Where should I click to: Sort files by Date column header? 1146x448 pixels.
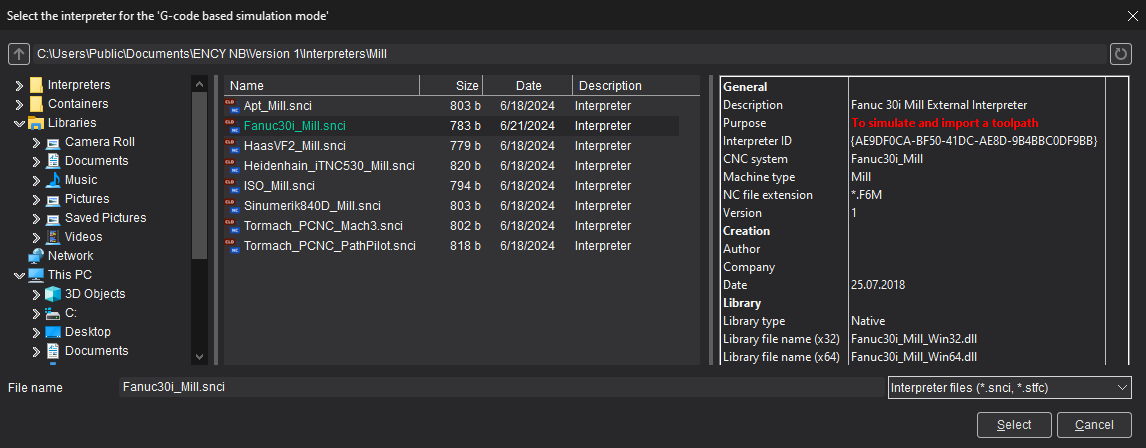pyautogui.click(x=528, y=86)
